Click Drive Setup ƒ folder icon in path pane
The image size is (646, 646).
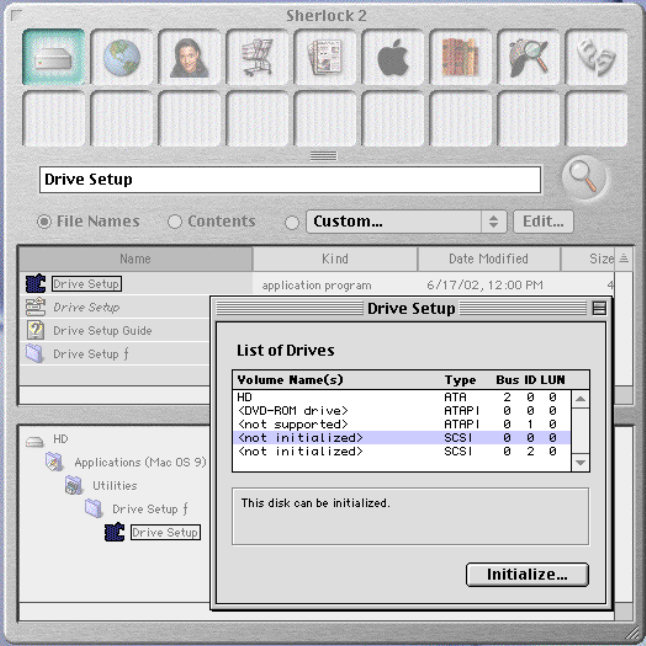[x=94, y=508]
